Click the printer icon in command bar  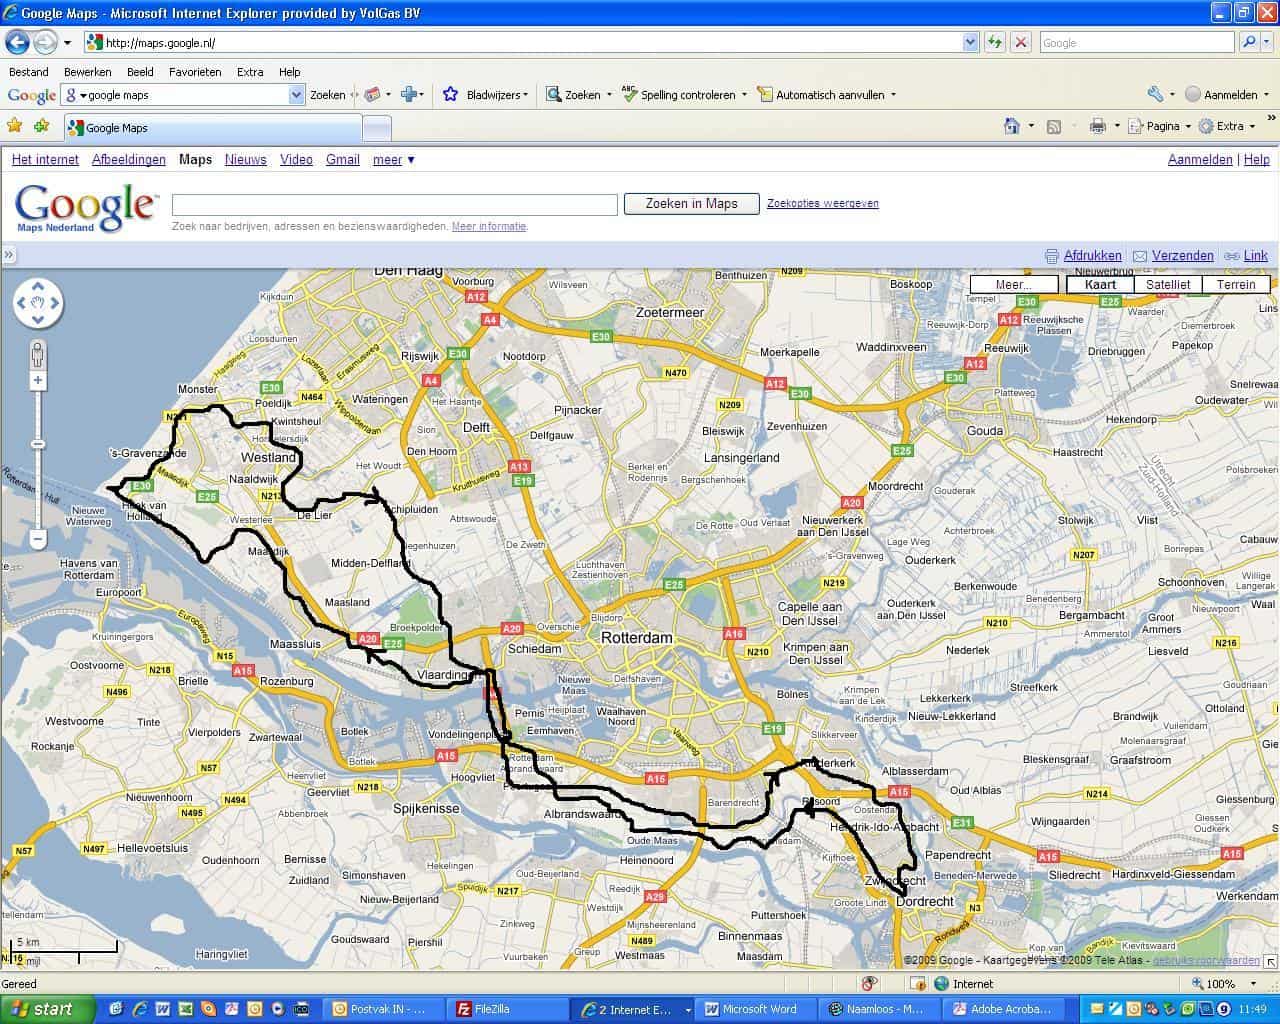(x=1097, y=126)
